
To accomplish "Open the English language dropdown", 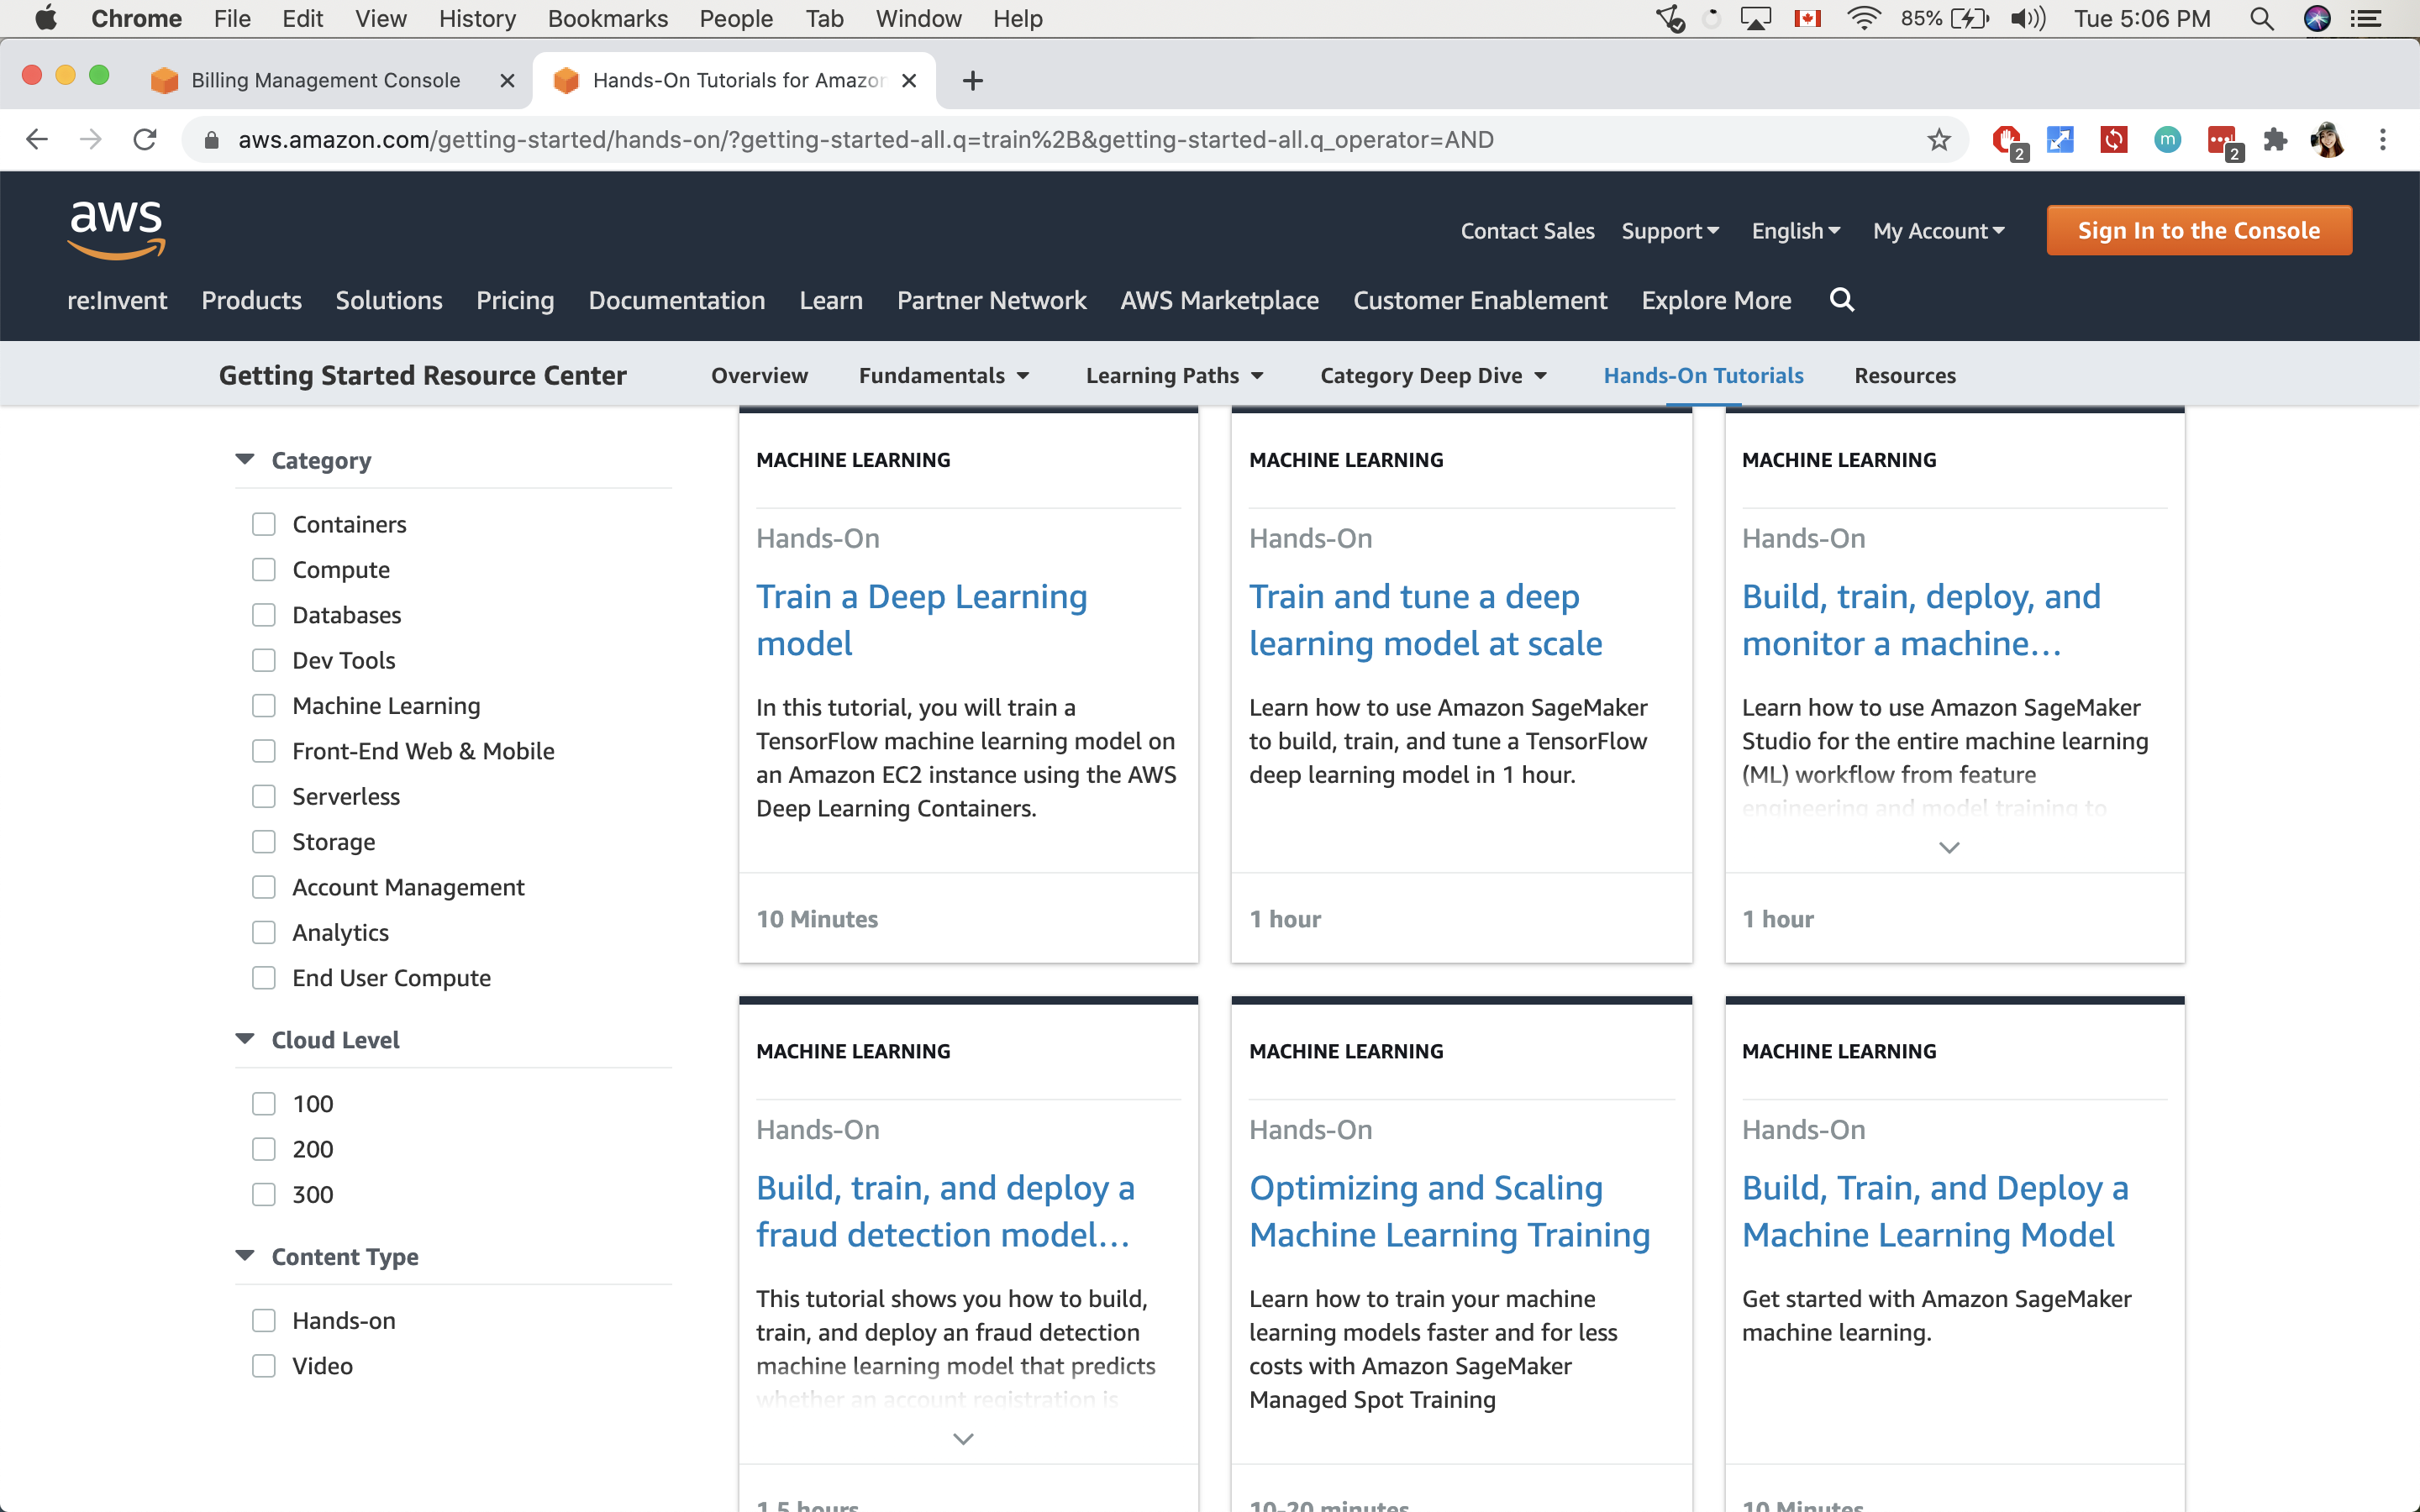I will click(x=1796, y=231).
